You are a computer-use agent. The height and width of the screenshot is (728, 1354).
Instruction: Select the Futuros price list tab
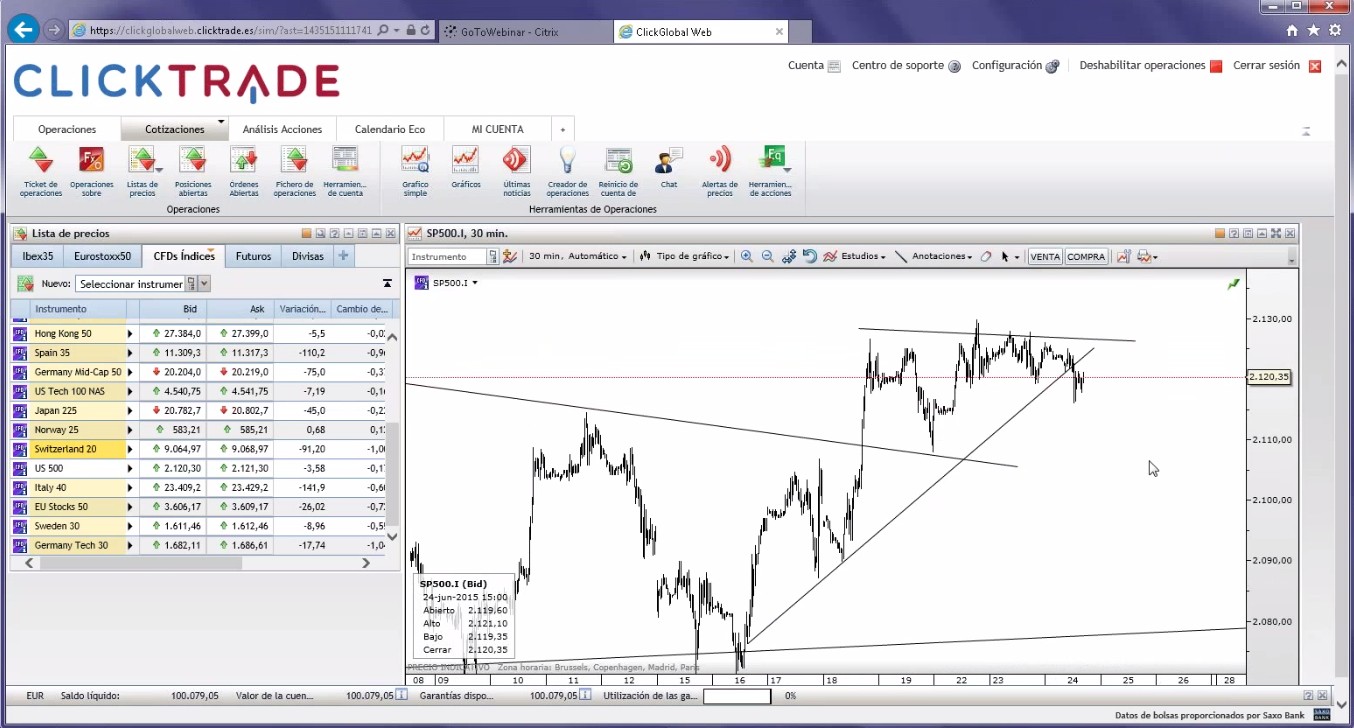pos(253,256)
